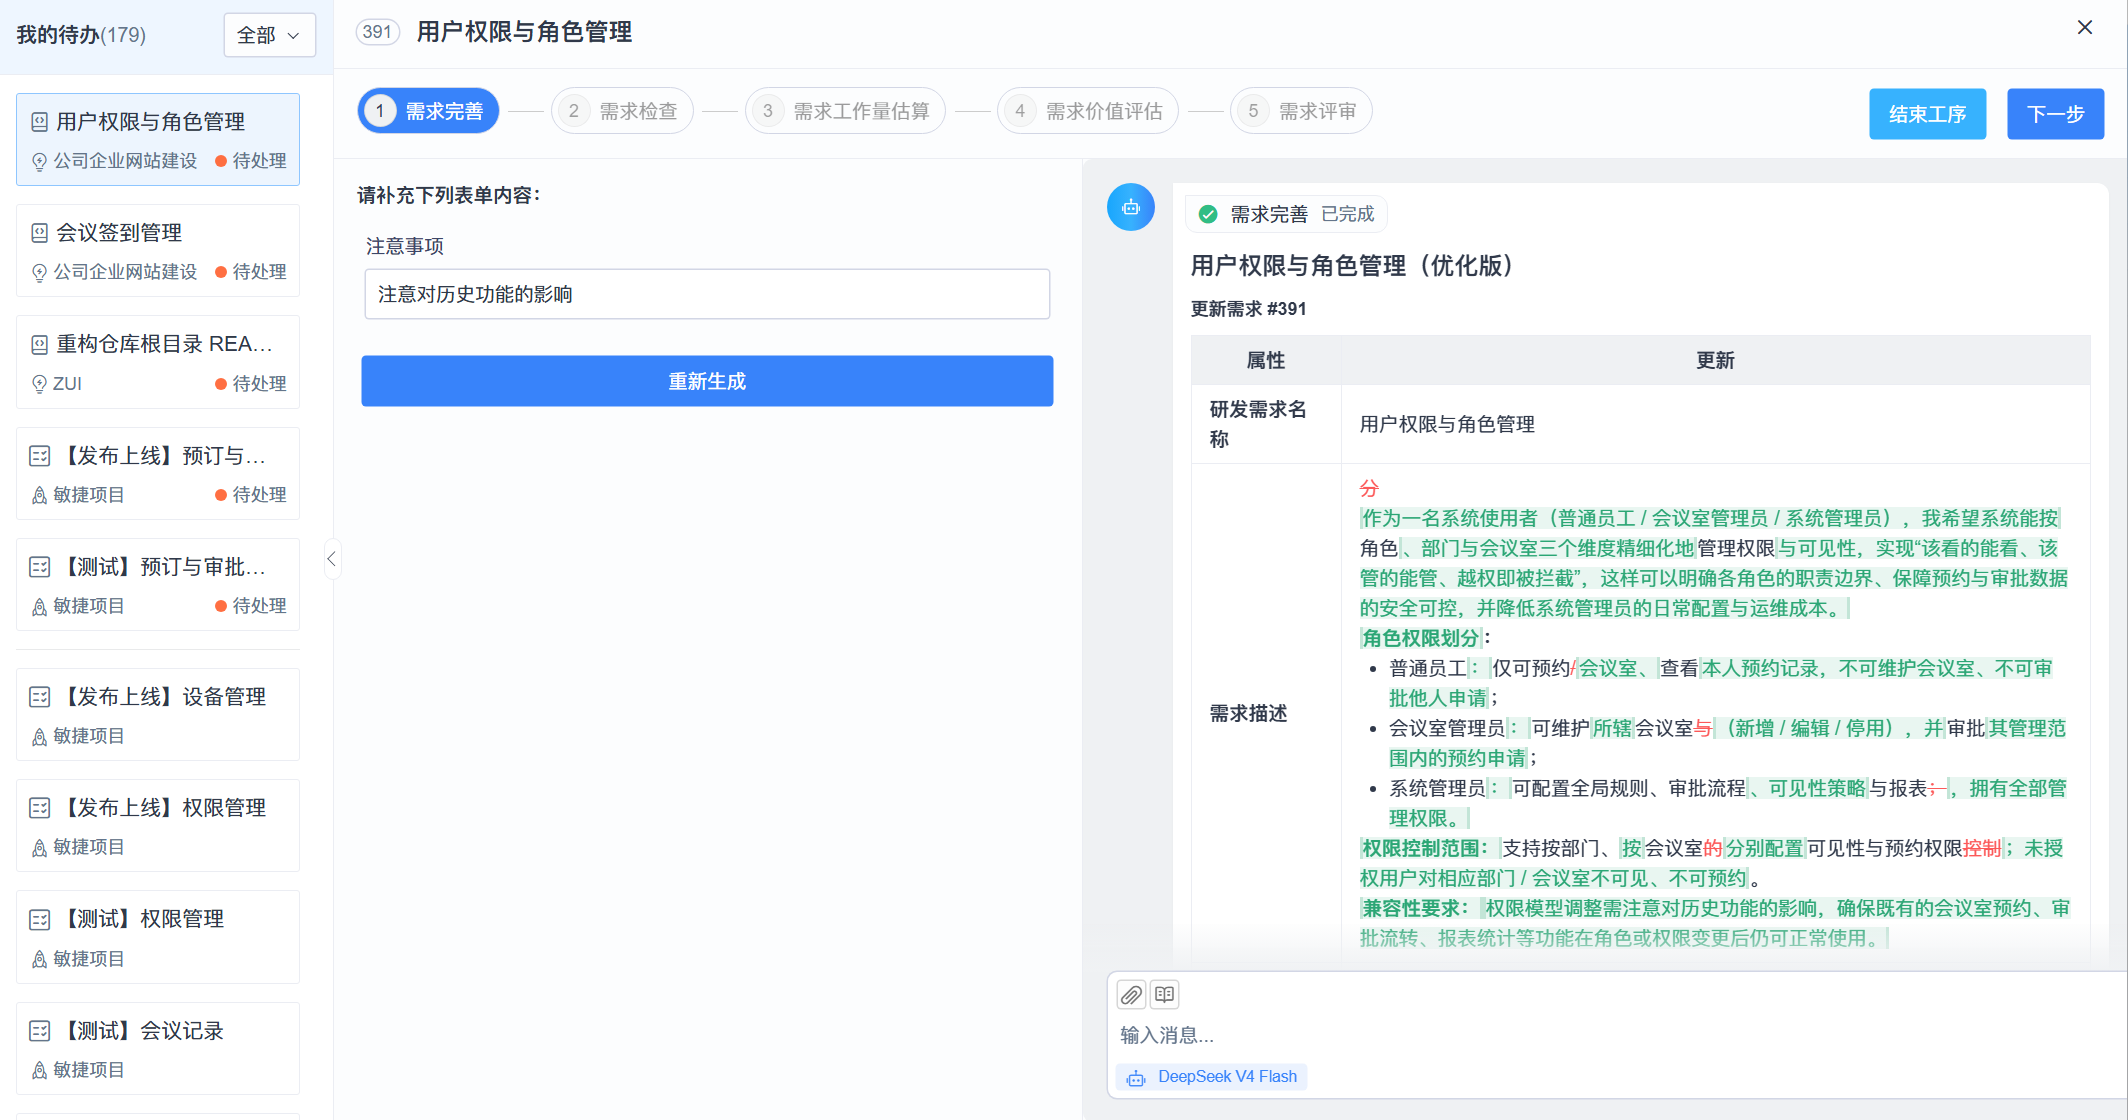Viewport: 2128px width, 1120px height.
Task: Click the robot icon beside DeepSeek V4 Flash
Action: pyautogui.click(x=1136, y=1077)
